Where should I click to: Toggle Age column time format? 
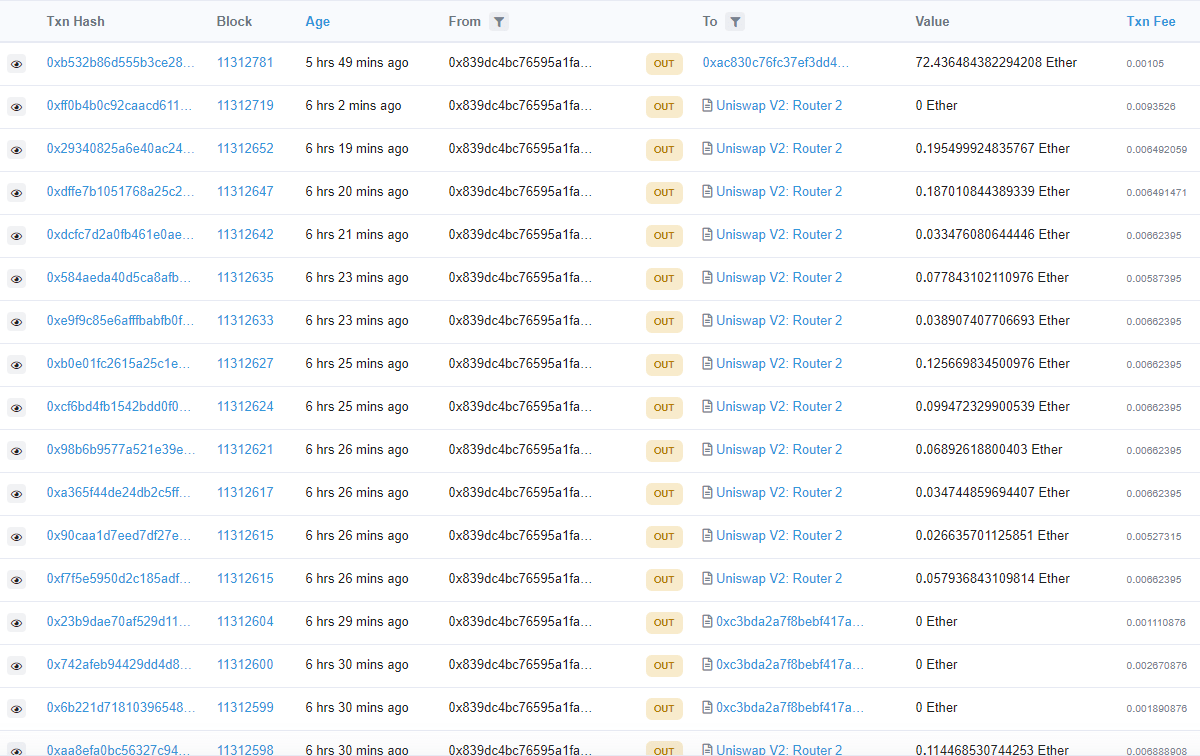tap(317, 21)
